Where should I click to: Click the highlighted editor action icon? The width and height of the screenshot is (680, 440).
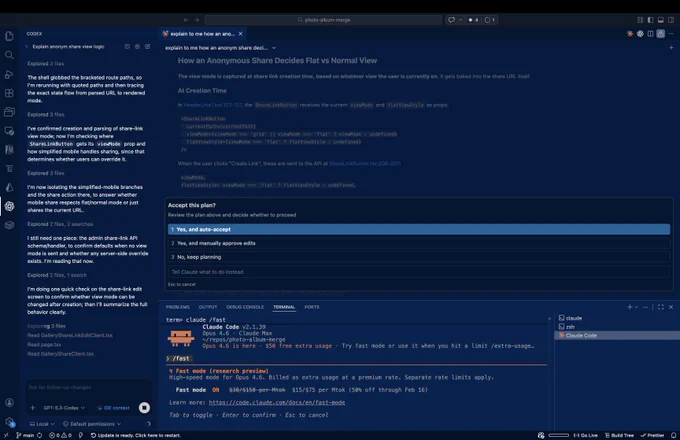tap(660, 34)
